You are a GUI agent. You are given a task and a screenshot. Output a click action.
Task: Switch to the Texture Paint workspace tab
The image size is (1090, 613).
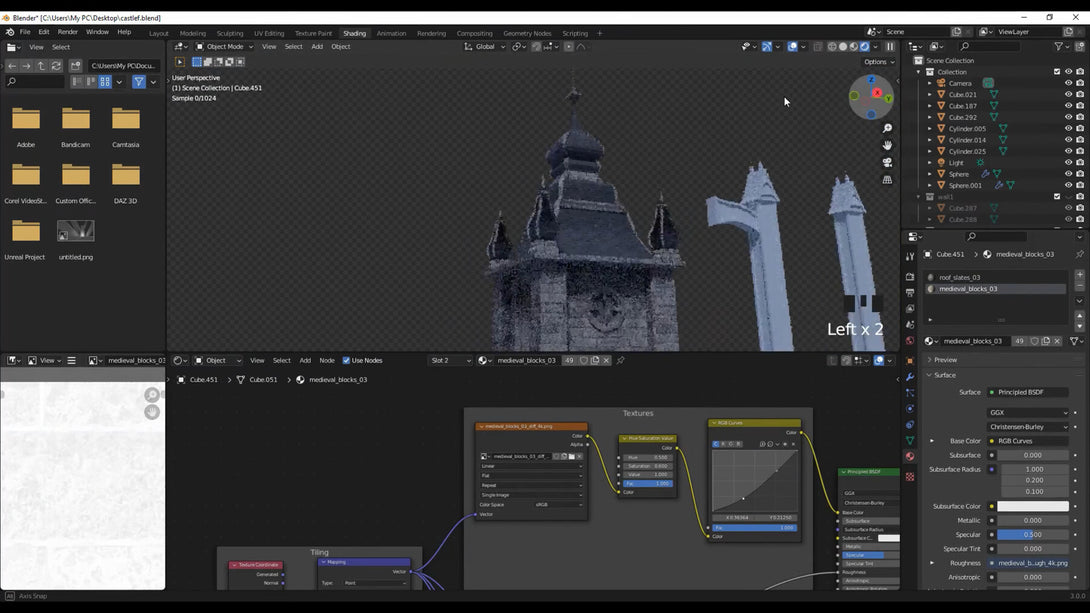[313, 33]
